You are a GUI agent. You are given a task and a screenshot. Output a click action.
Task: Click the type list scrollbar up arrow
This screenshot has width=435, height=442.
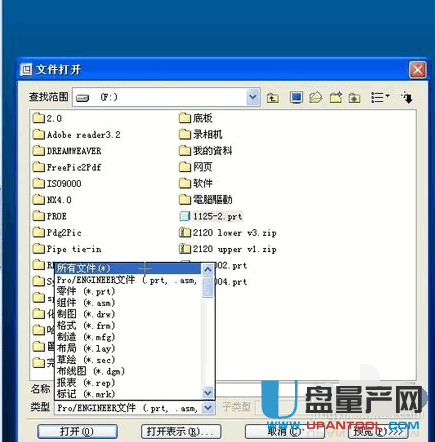pos(208,269)
